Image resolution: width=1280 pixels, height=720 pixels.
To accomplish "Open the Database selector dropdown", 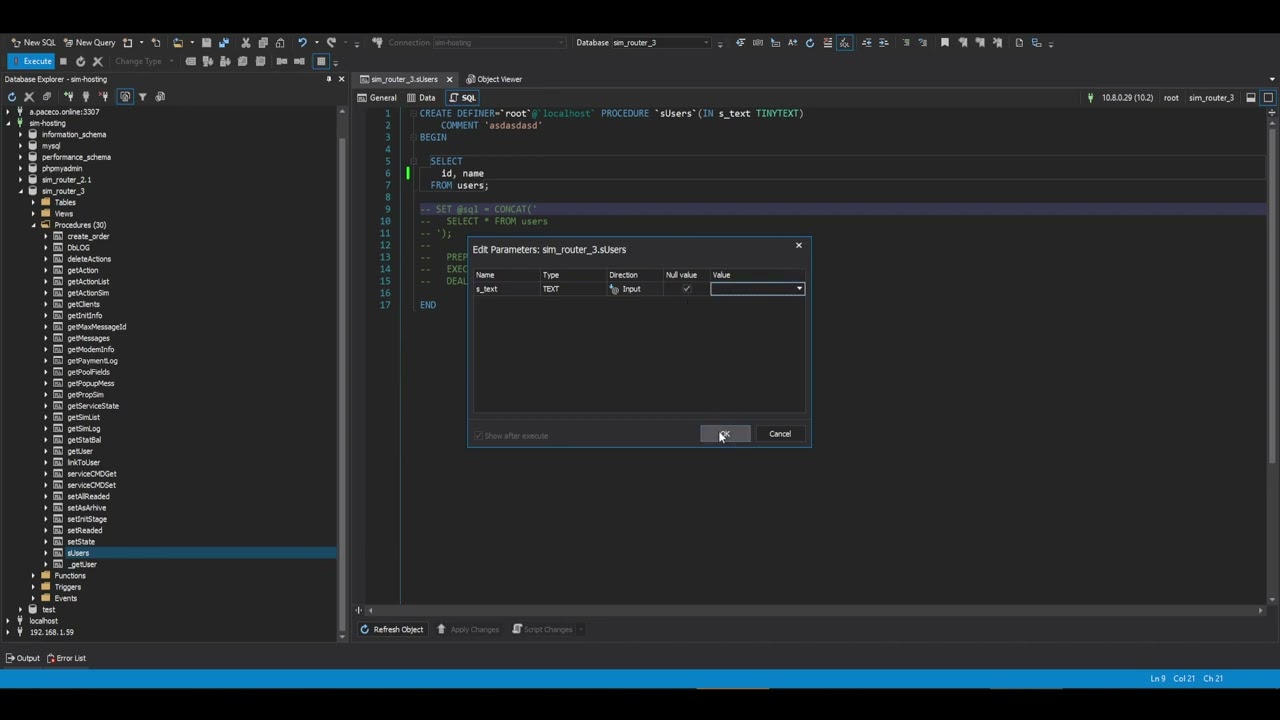I will pos(706,43).
